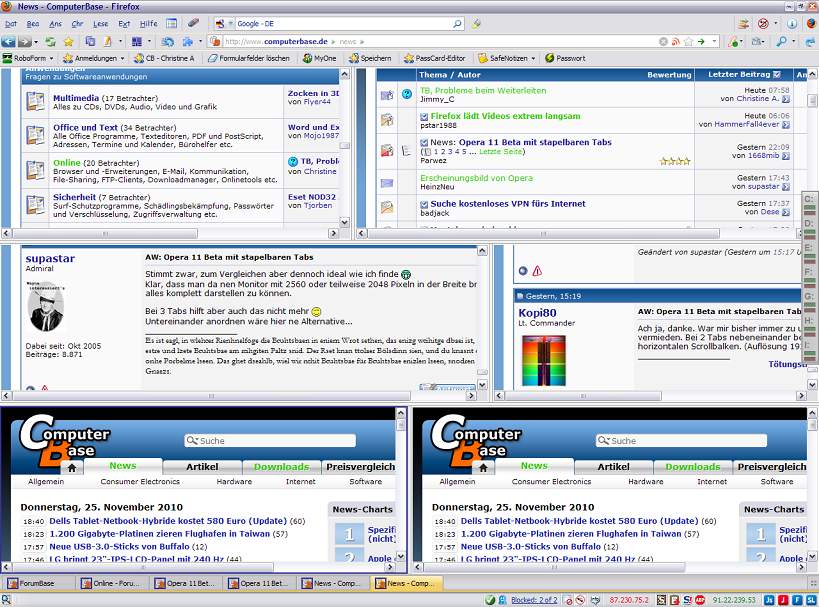This screenshot has width=819, height=607.
Task: Click the Adblock Plus ABP status bar icon
Action: click(x=700, y=600)
